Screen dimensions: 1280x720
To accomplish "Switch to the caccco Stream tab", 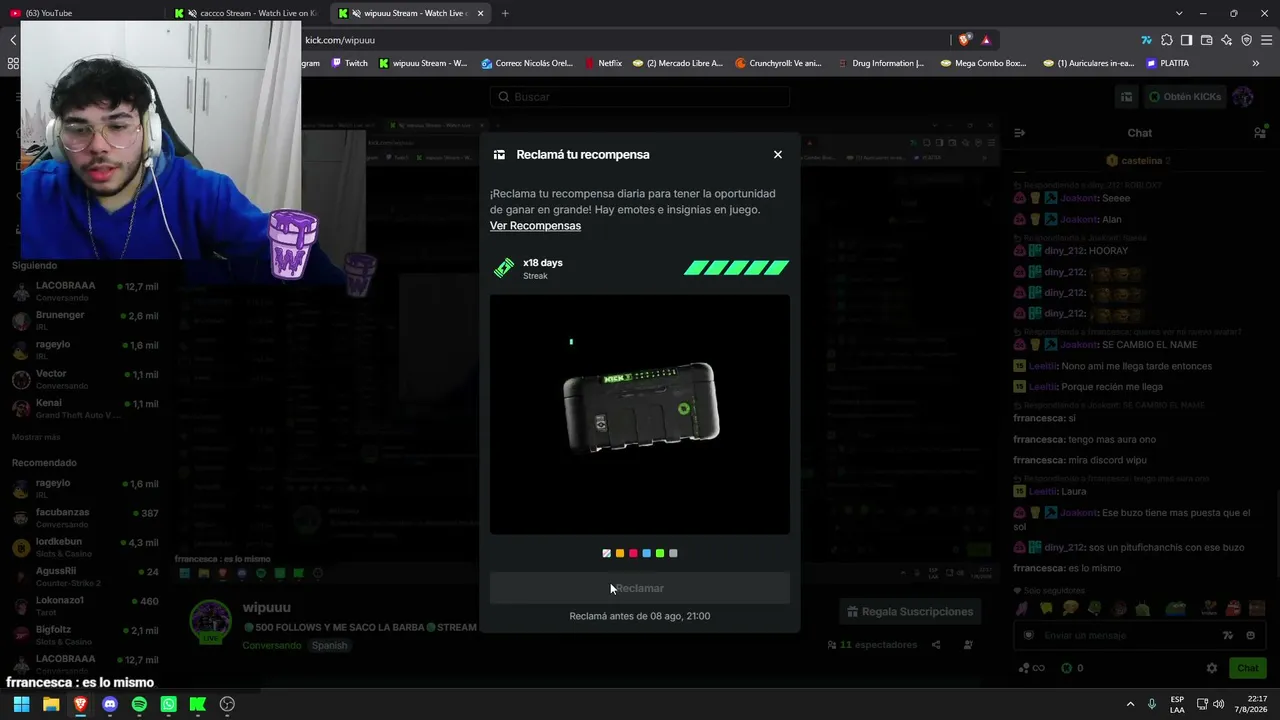I will click(x=248, y=13).
